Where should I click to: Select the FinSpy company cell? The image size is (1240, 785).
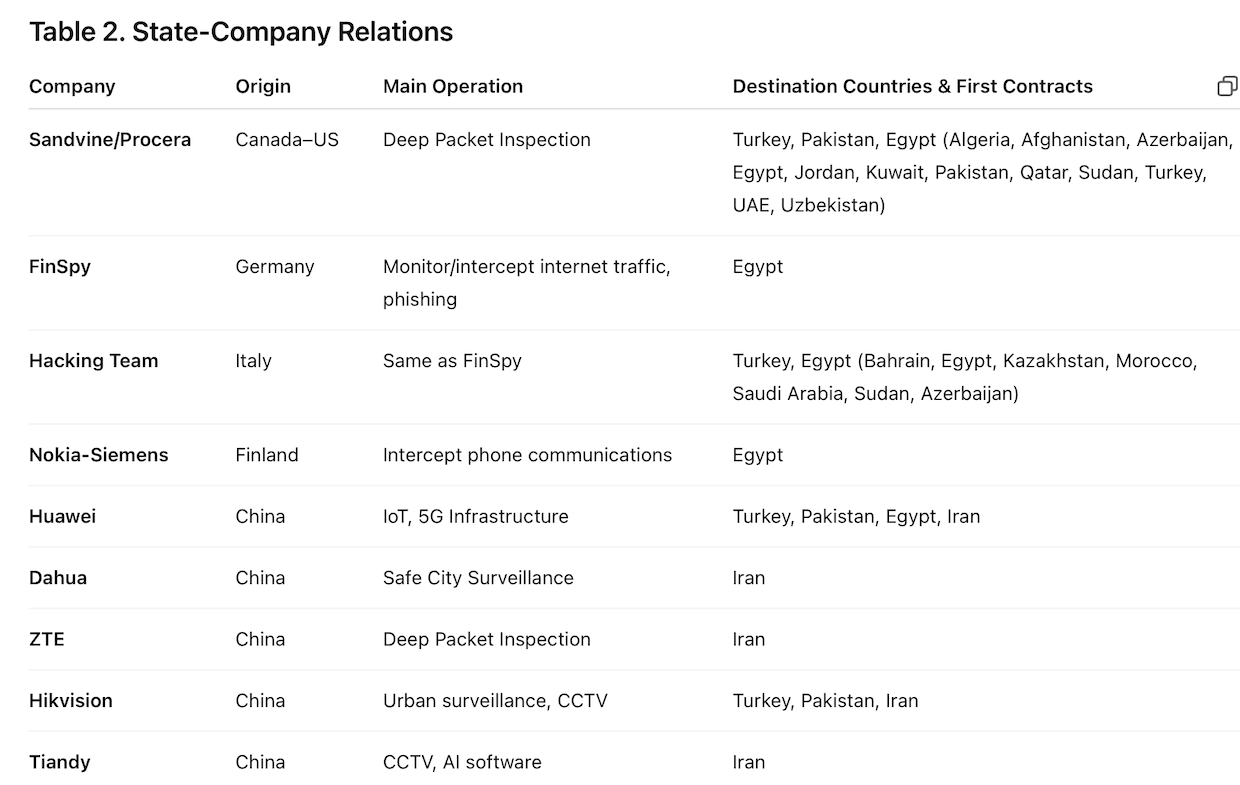[x=60, y=267]
